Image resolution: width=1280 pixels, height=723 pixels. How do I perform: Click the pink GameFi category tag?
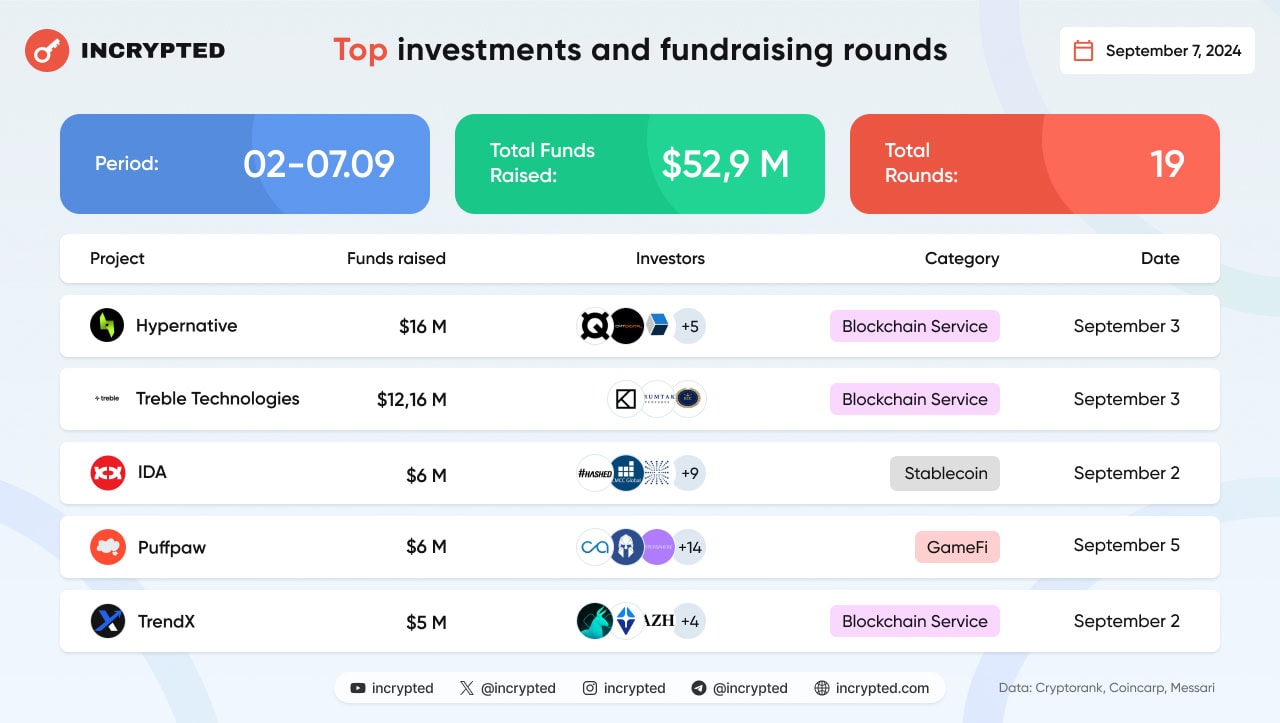[957, 547]
